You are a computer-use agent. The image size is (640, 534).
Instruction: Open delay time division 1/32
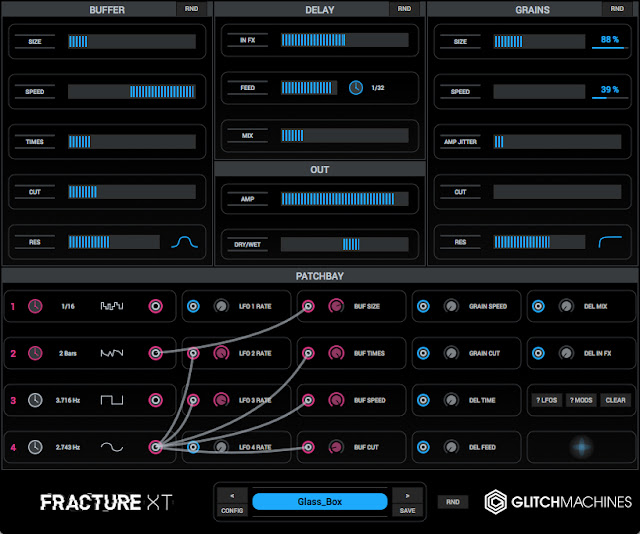(x=378, y=88)
